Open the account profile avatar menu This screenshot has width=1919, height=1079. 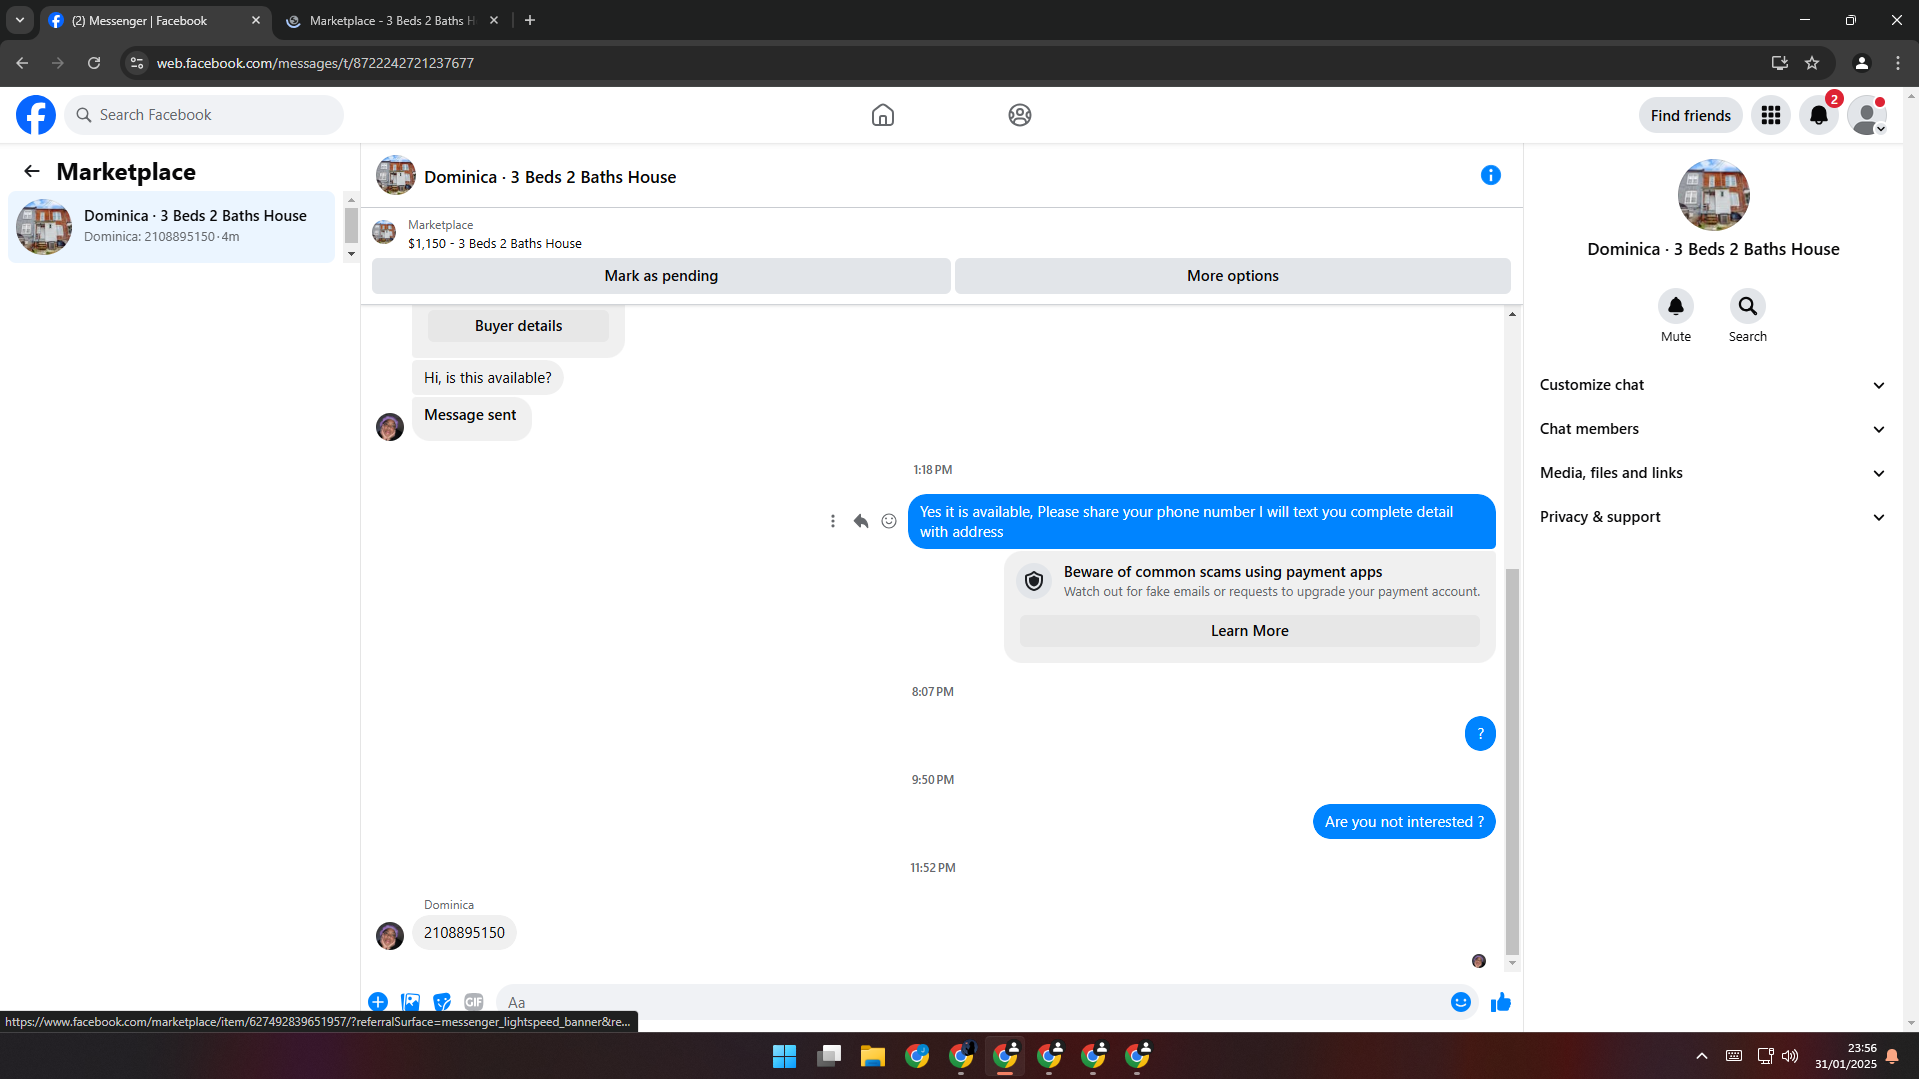coord(1867,115)
